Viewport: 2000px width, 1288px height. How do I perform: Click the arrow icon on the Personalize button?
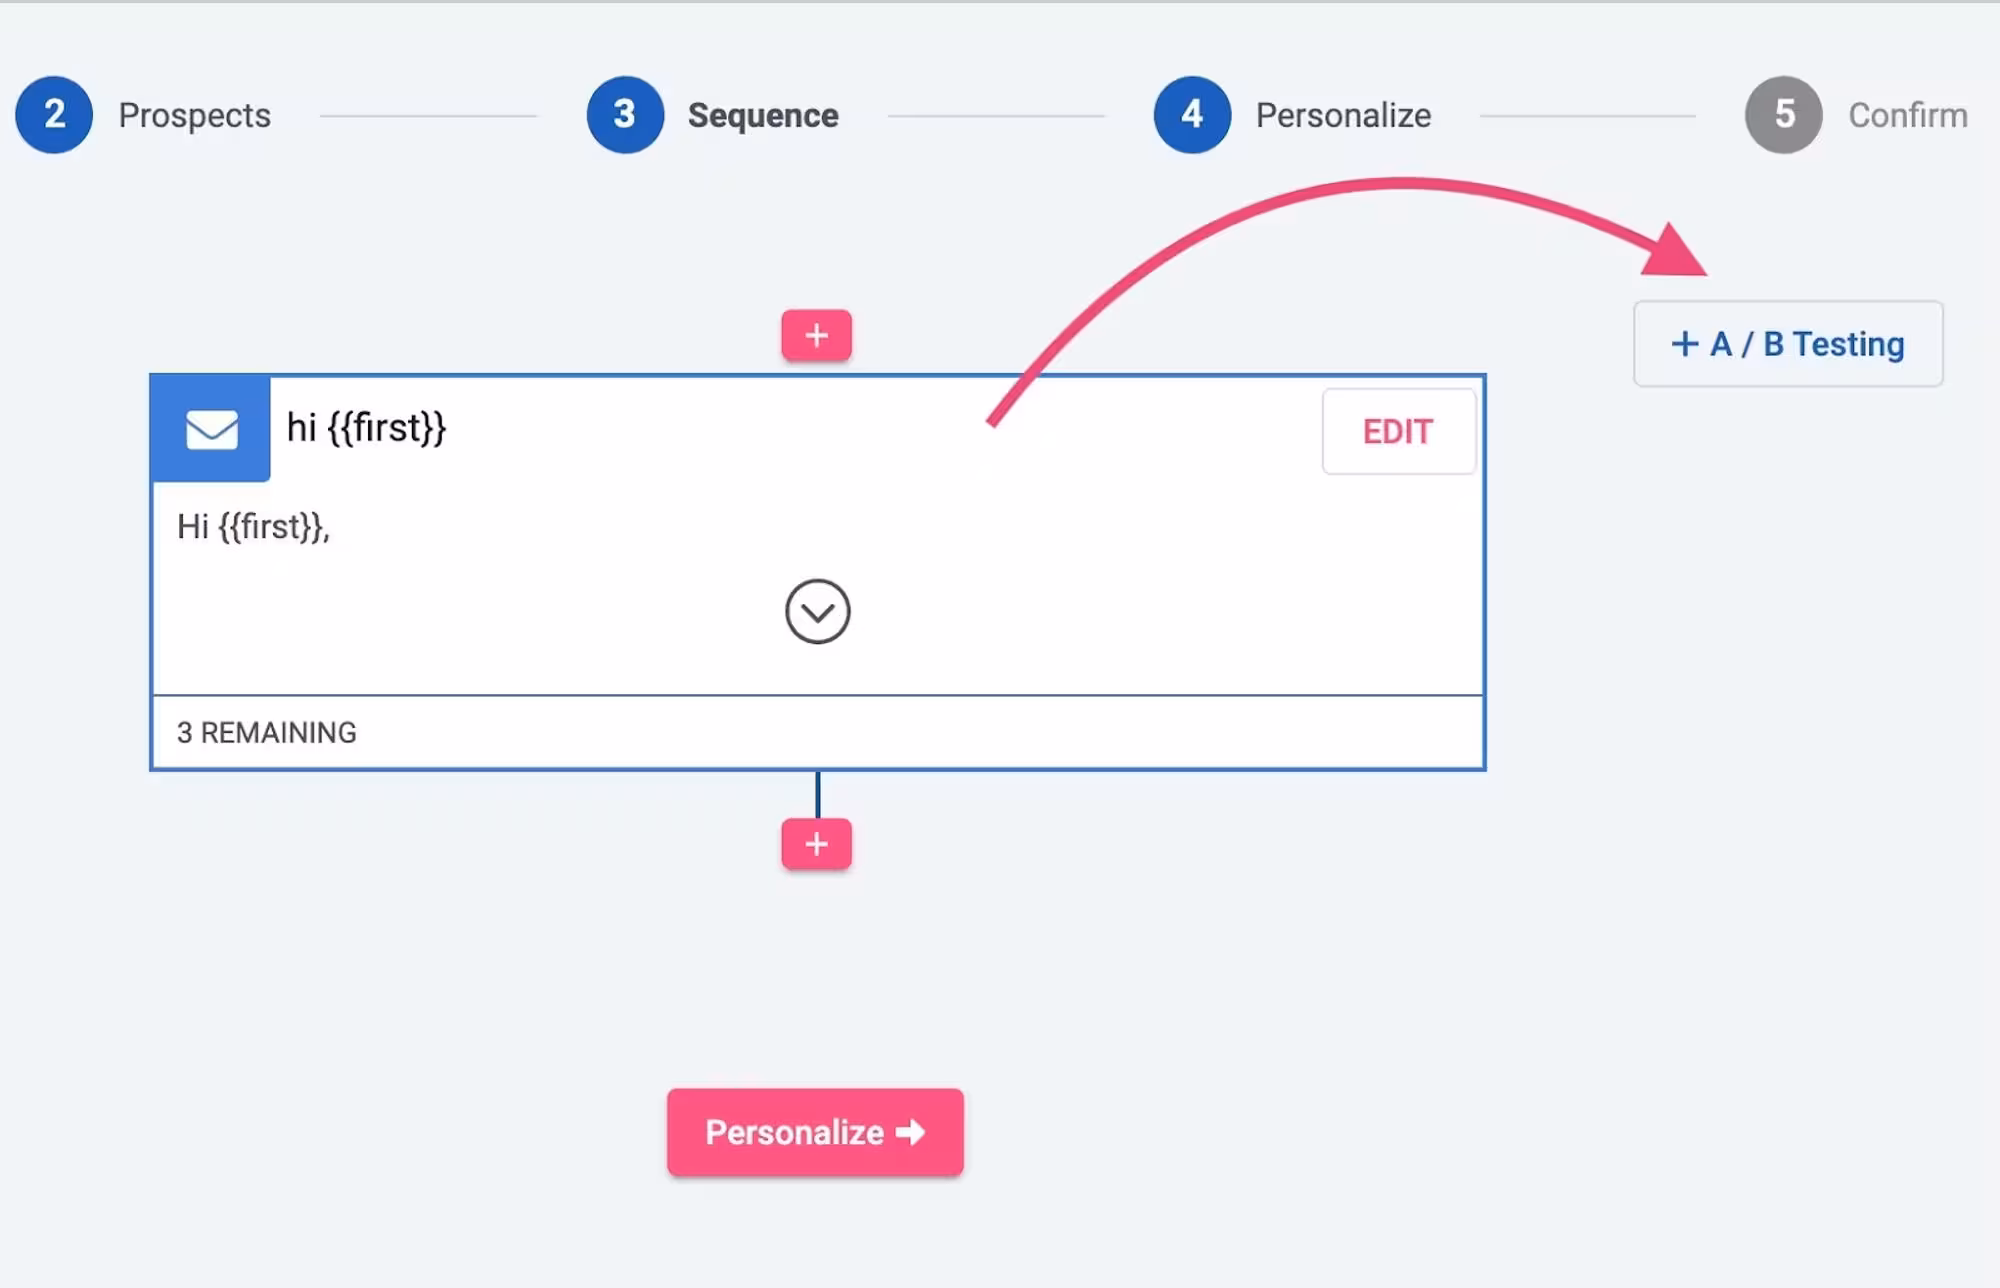(x=911, y=1132)
